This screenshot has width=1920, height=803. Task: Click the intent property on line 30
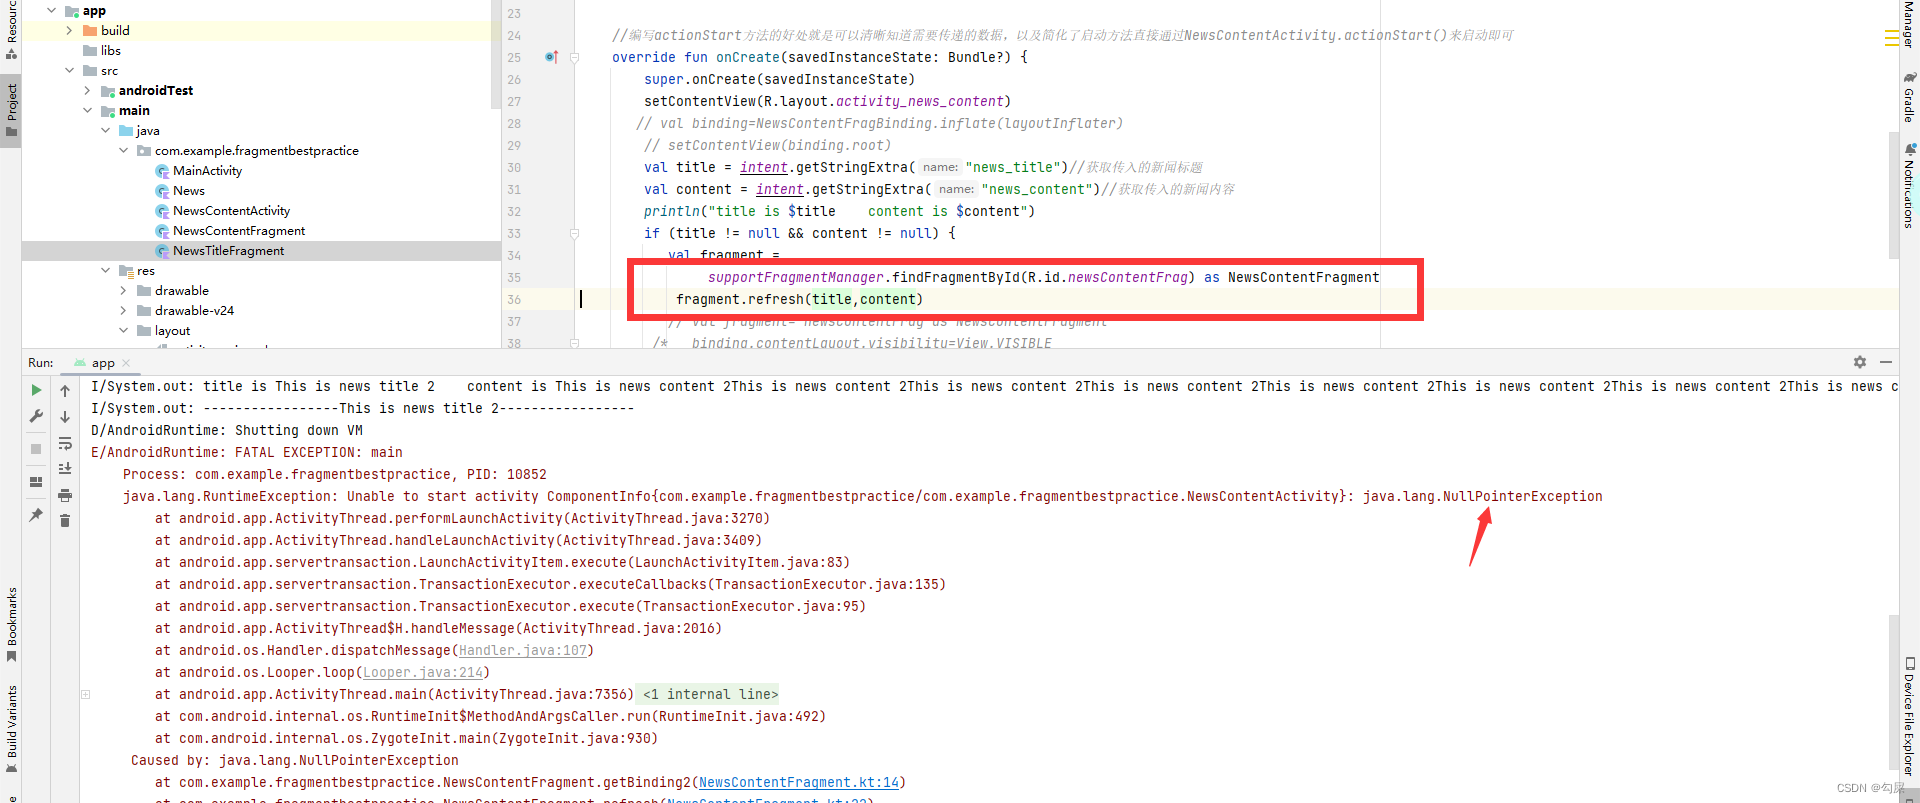pos(764,167)
